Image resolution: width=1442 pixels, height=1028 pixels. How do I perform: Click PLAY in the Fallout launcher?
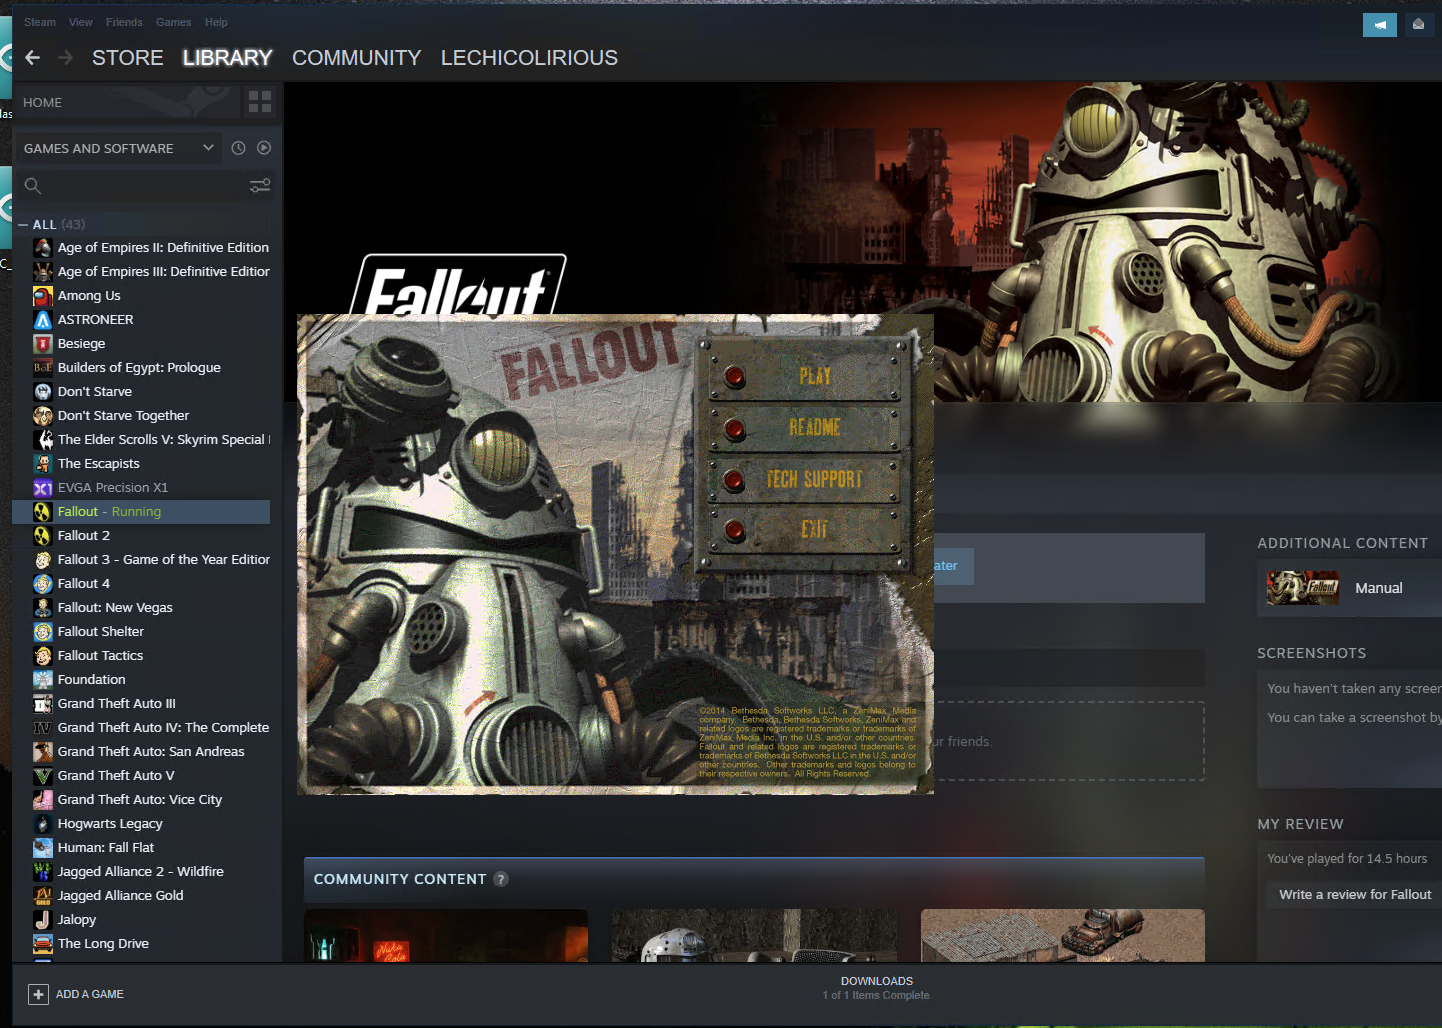[x=806, y=376]
